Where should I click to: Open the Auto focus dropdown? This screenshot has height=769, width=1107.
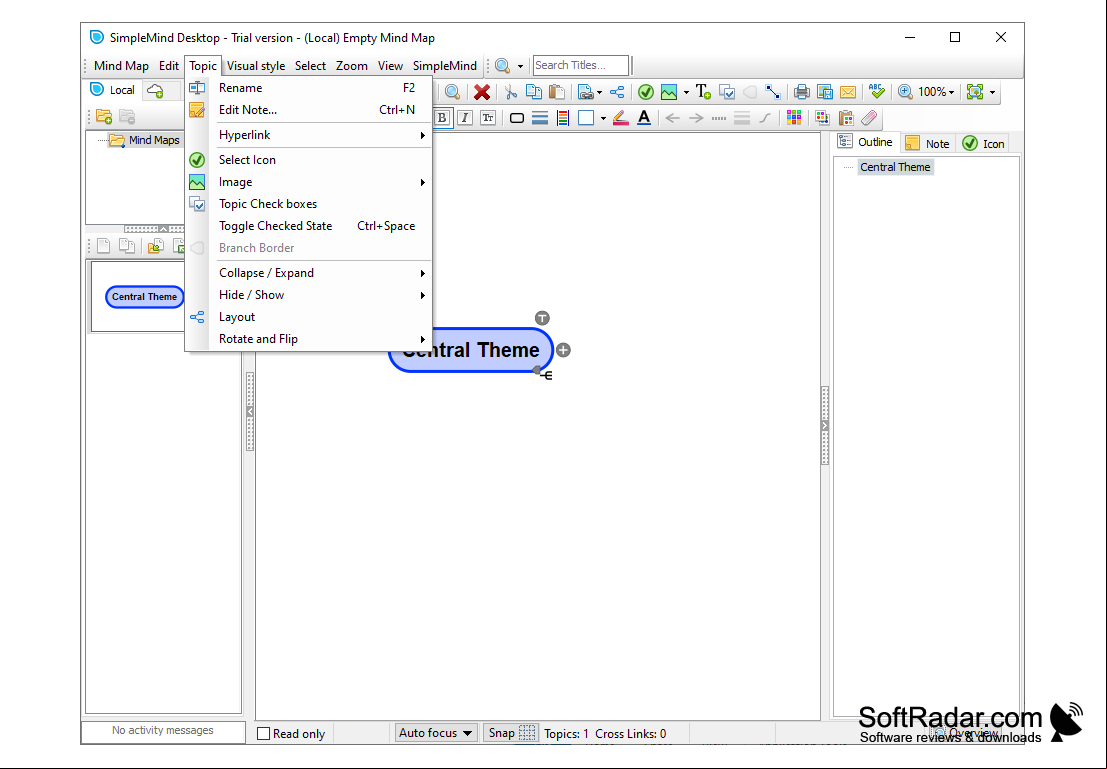[436, 733]
